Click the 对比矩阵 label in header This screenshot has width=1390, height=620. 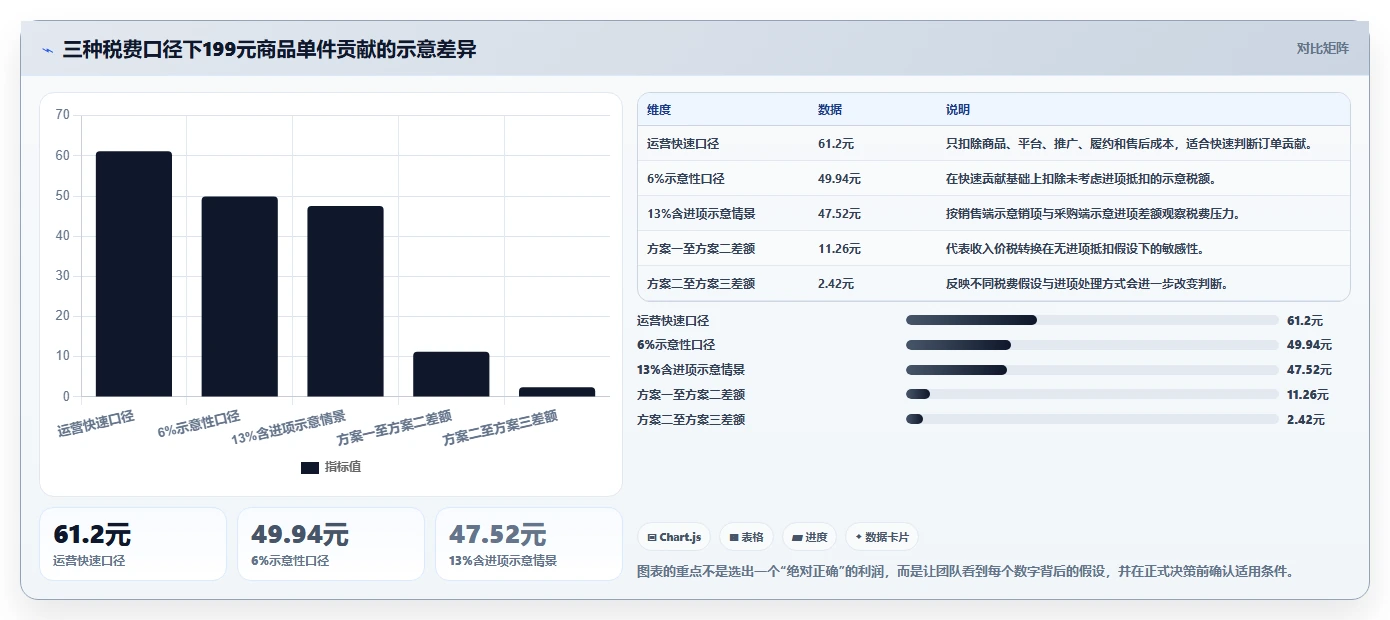(1322, 48)
